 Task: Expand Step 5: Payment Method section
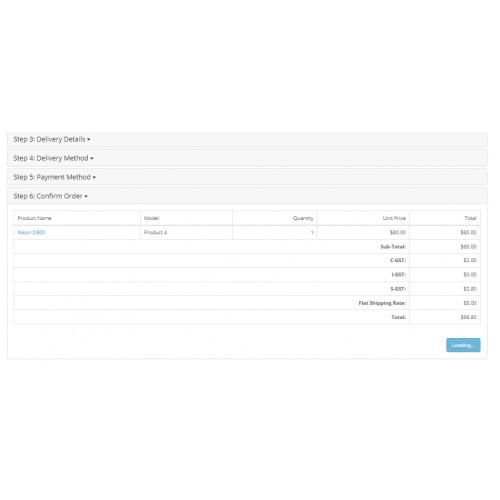54,177
